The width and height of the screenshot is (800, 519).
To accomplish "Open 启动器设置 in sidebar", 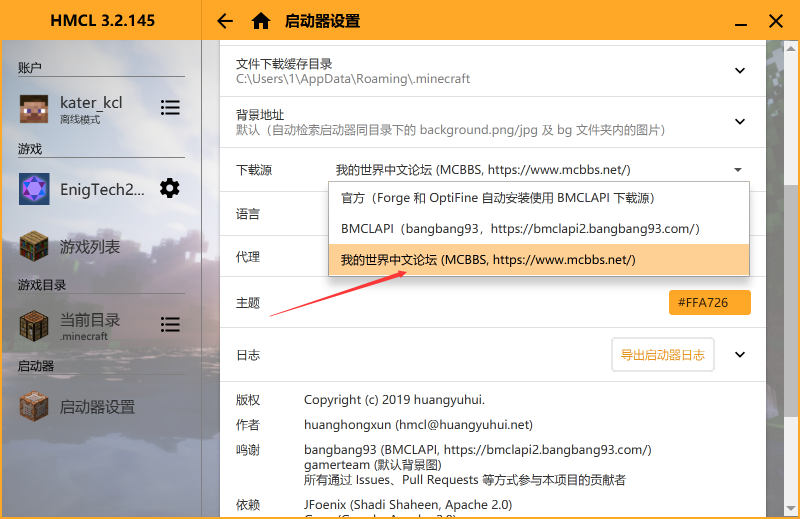I will pyautogui.click(x=97, y=407).
